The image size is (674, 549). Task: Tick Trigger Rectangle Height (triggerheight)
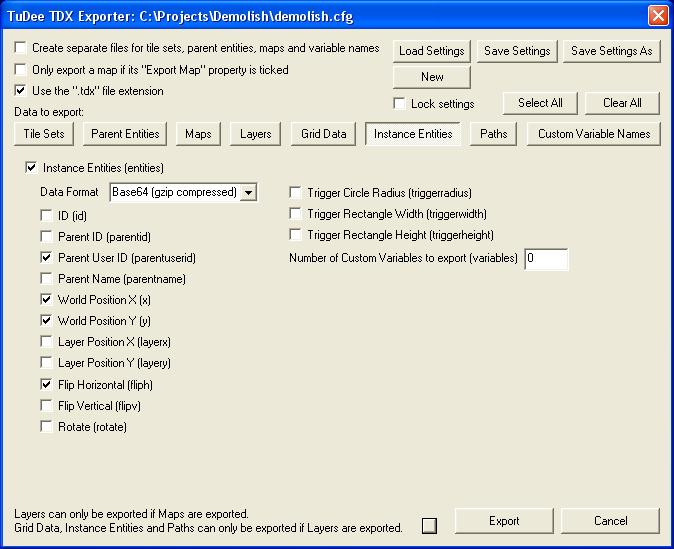click(295, 234)
